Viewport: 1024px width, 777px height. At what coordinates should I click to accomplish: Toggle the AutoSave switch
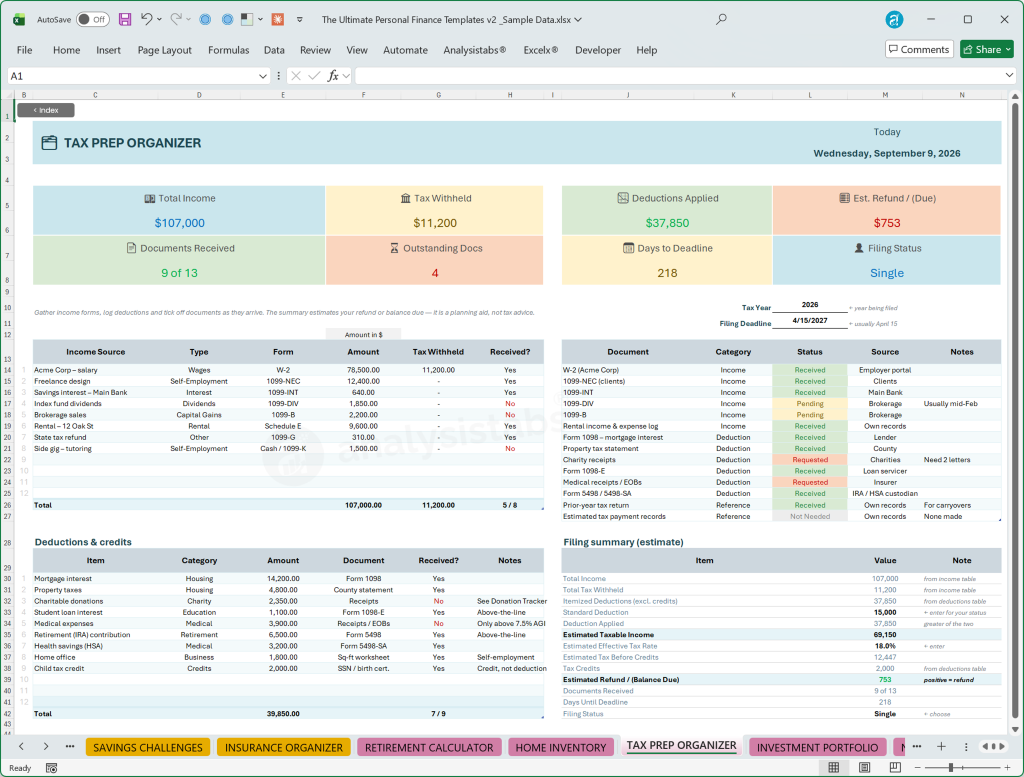click(x=93, y=20)
